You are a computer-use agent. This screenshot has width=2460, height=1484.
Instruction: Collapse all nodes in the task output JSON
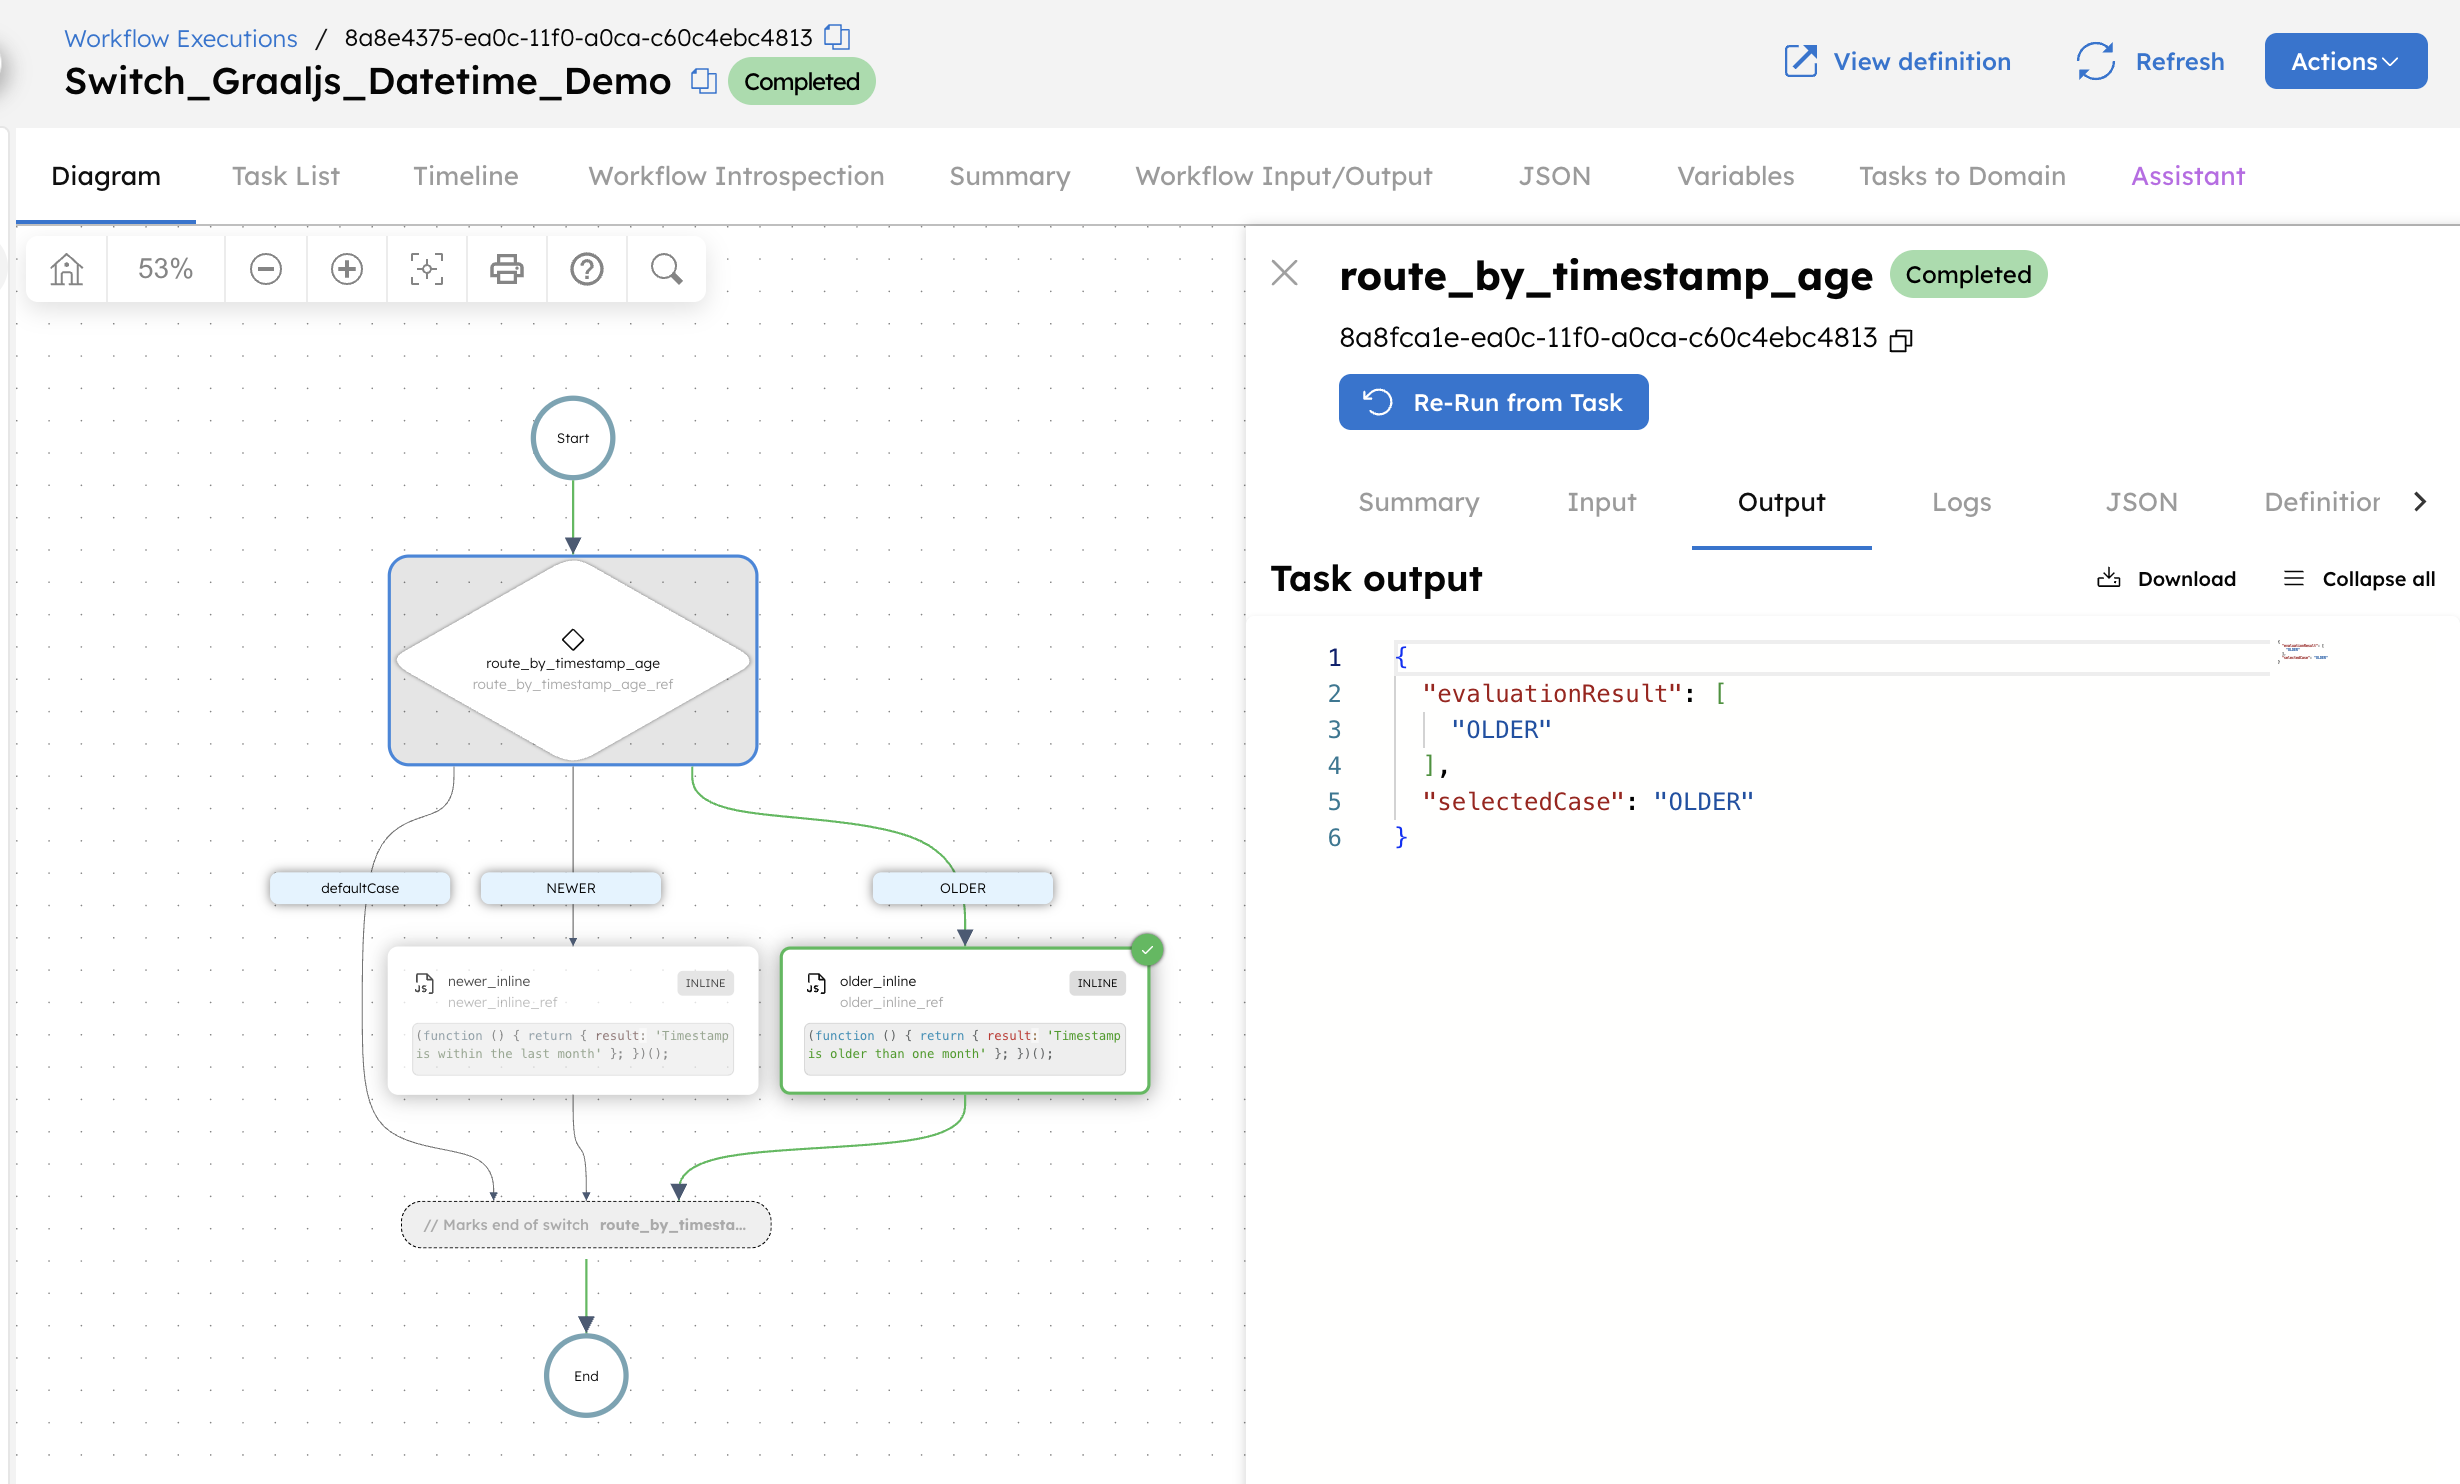[x=2357, y=578]
